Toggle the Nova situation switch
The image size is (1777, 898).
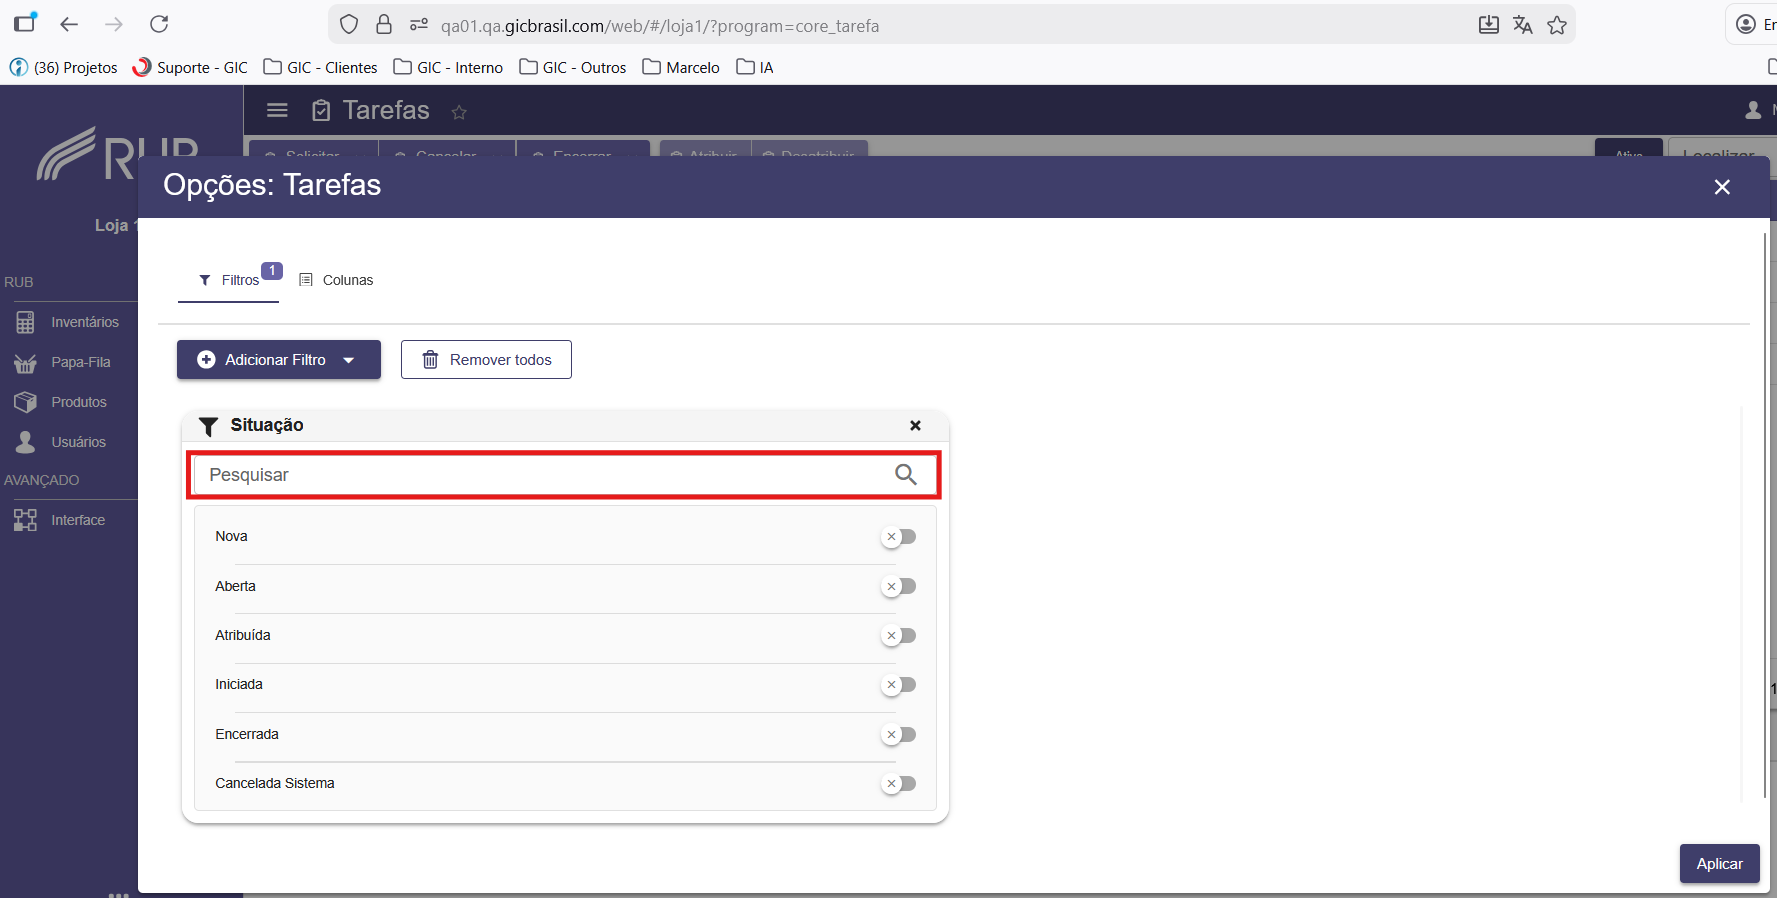click(x=899, y=537)
